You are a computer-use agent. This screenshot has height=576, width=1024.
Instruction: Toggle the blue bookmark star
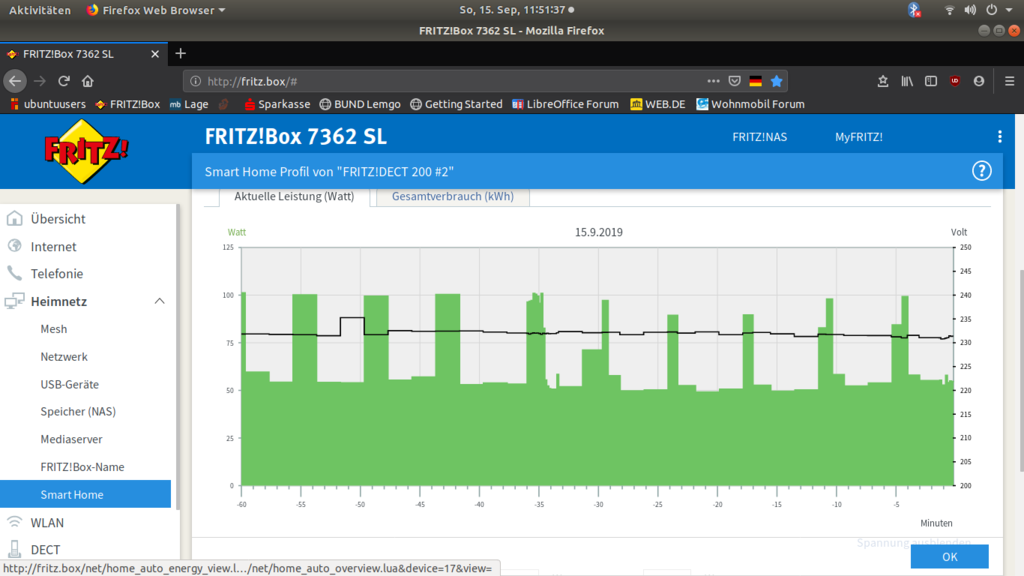(x=776, y=81)
